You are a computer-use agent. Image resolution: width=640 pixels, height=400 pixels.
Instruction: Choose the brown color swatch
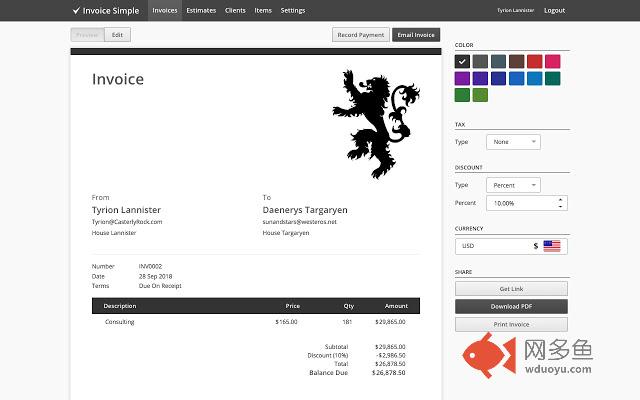516,62
